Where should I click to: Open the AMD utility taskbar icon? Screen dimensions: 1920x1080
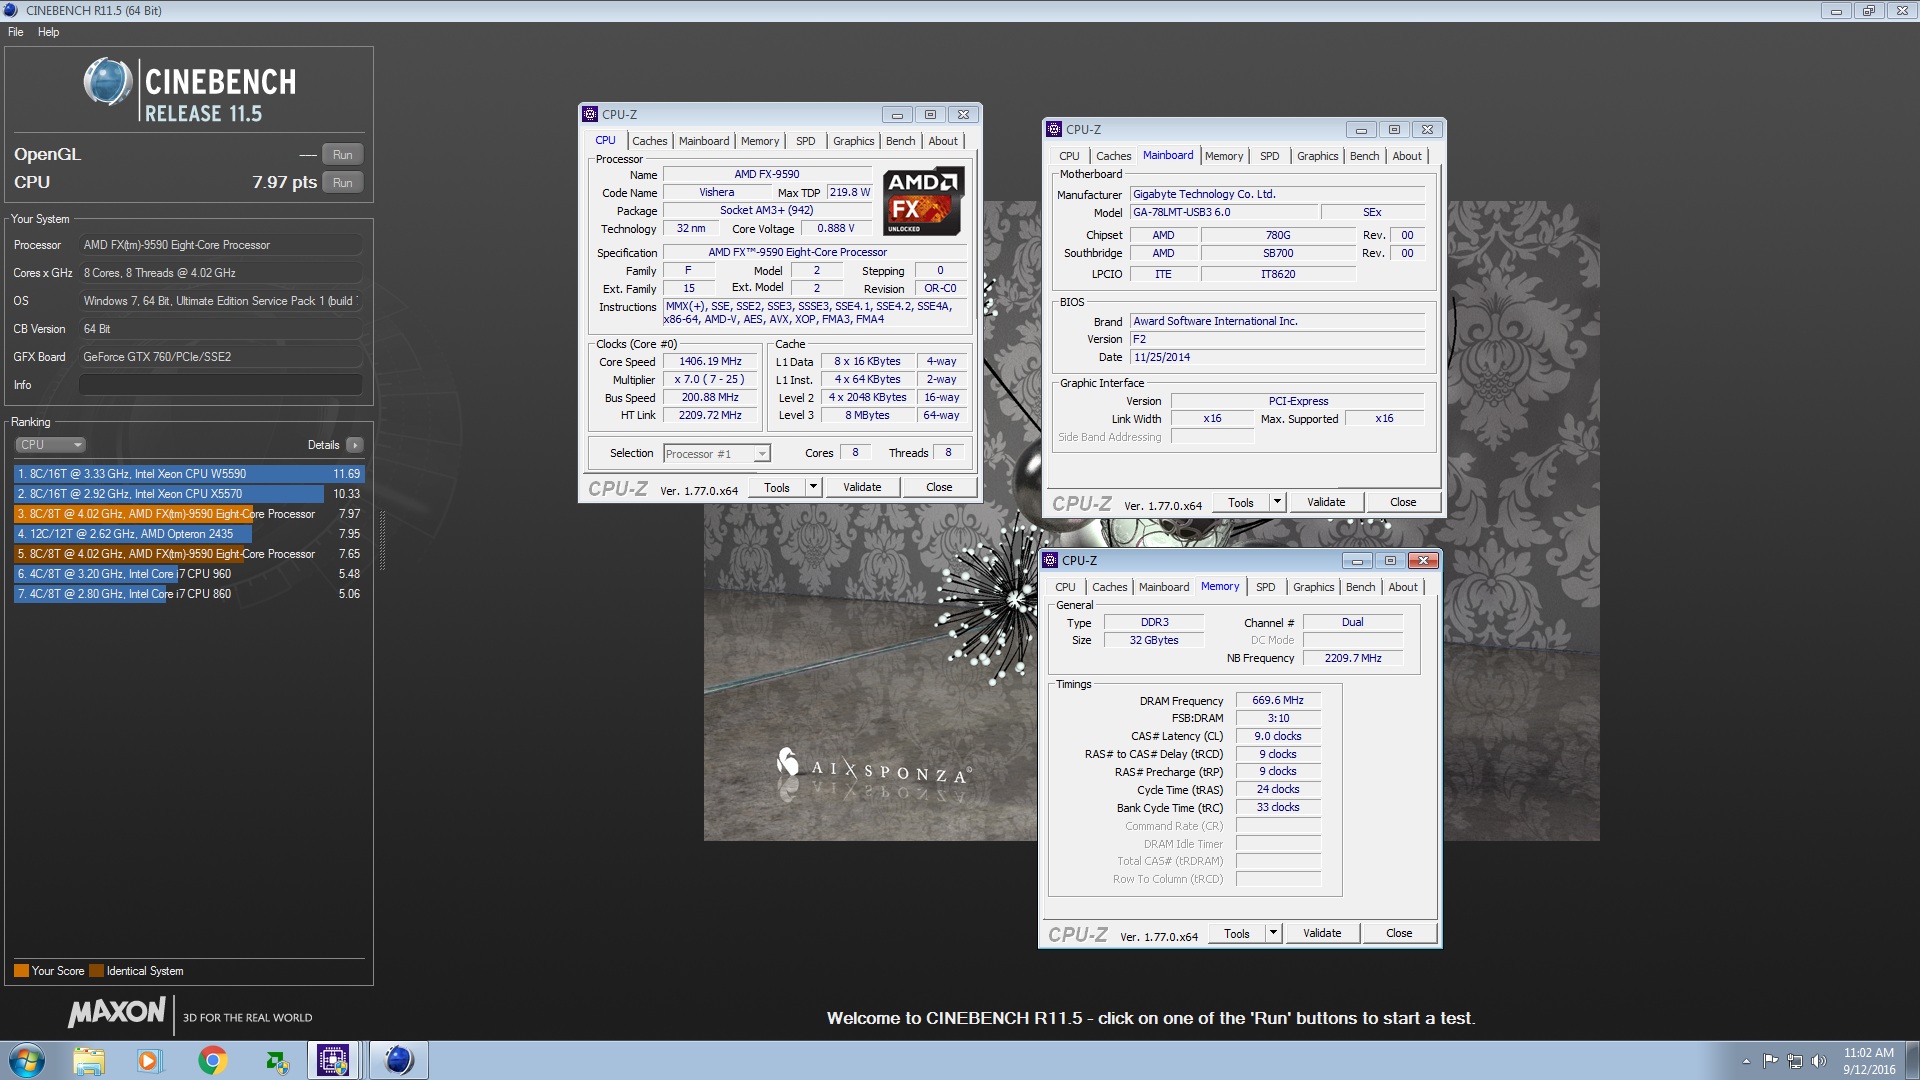[x=276, y=1060]
